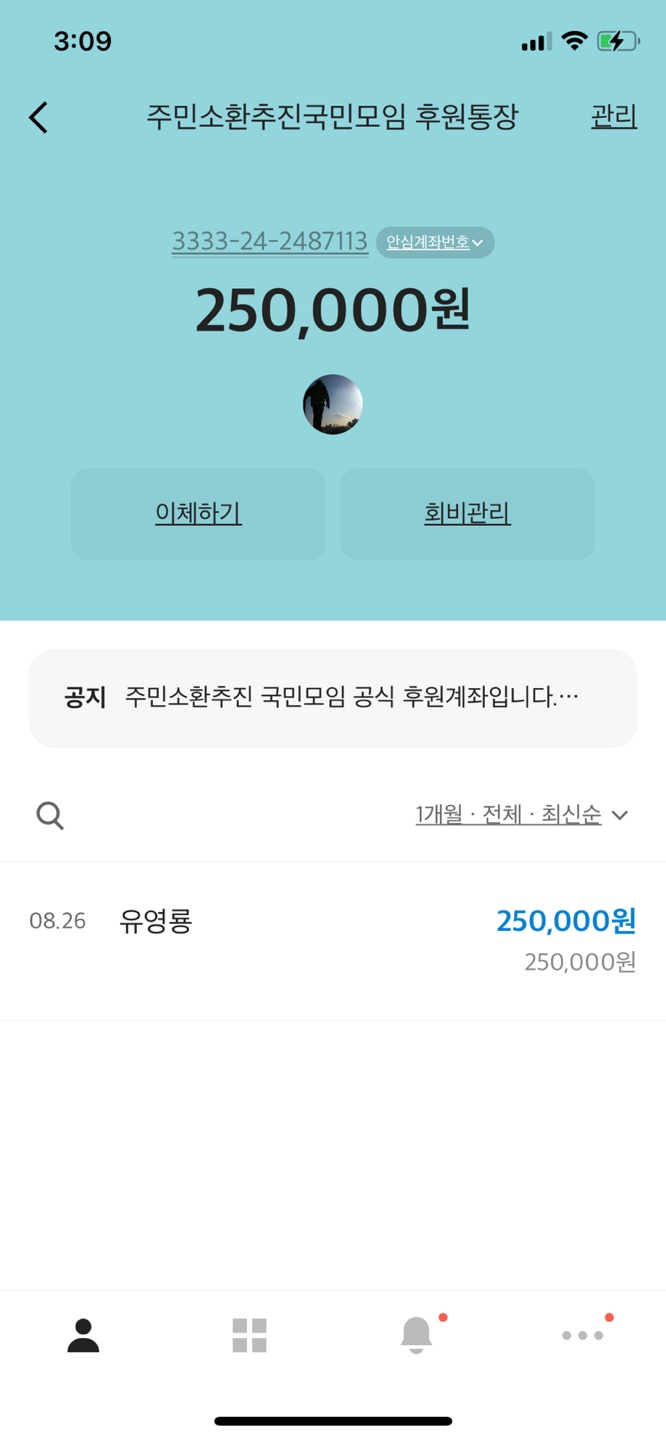Open the member profile photo
Viewport: 666px width, 1440px height.
click(332, 404)
